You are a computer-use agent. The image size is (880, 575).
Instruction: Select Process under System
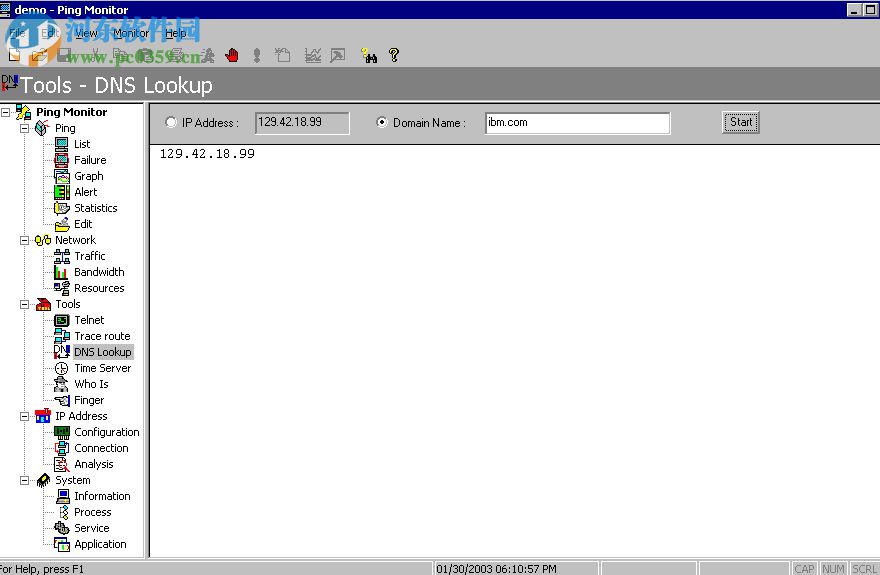point(93,512)
